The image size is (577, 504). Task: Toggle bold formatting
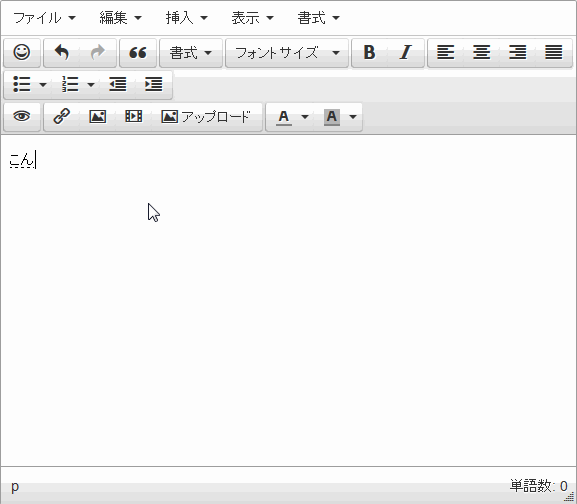(x=369, y=53)
